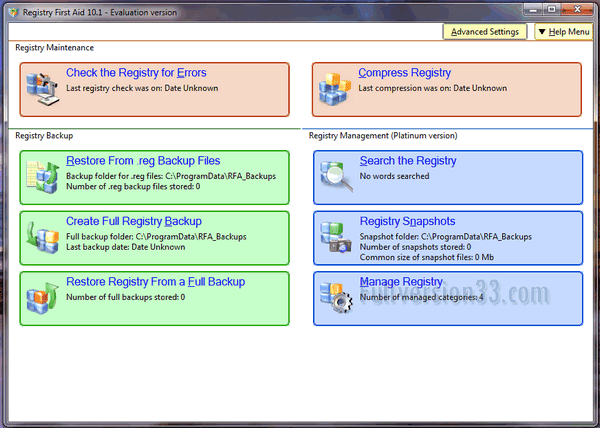
Task: Click 'Number of managed categories: 4' text
Action: click(x=421, y=297)
